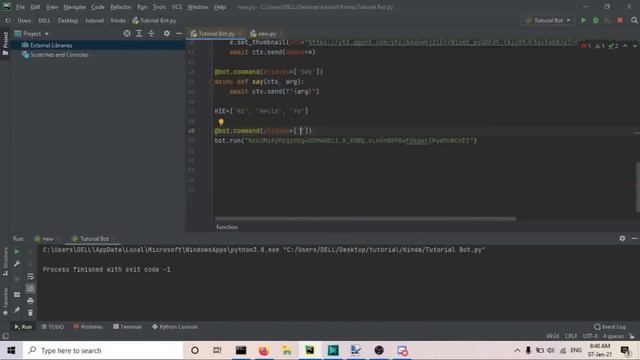Expand External Libraries node
The width and height of the screenshot is (640, 360).
[x=51, y=45]
